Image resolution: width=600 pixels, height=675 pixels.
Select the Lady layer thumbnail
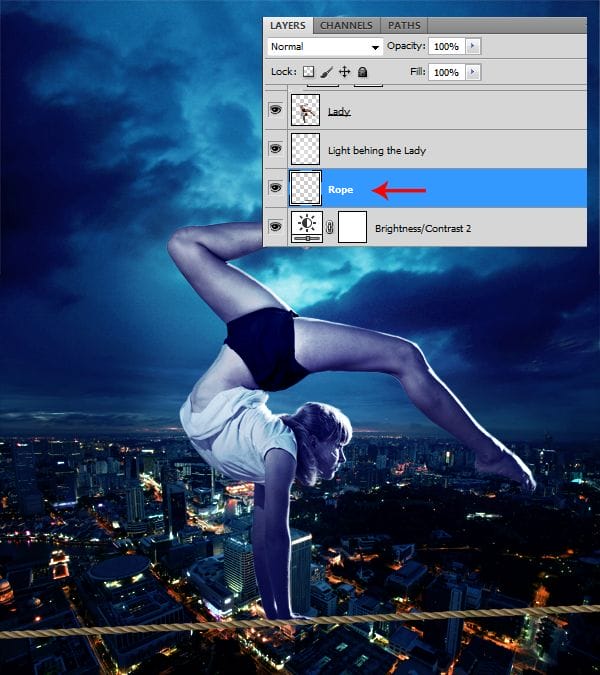[306, 110]
